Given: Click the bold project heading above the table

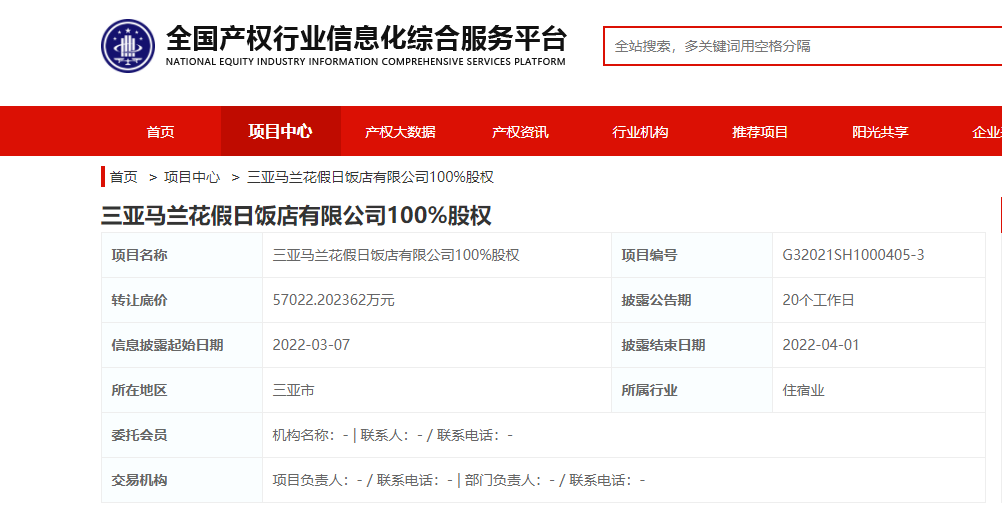Looking at the screenshot, I should click(296, 215).
